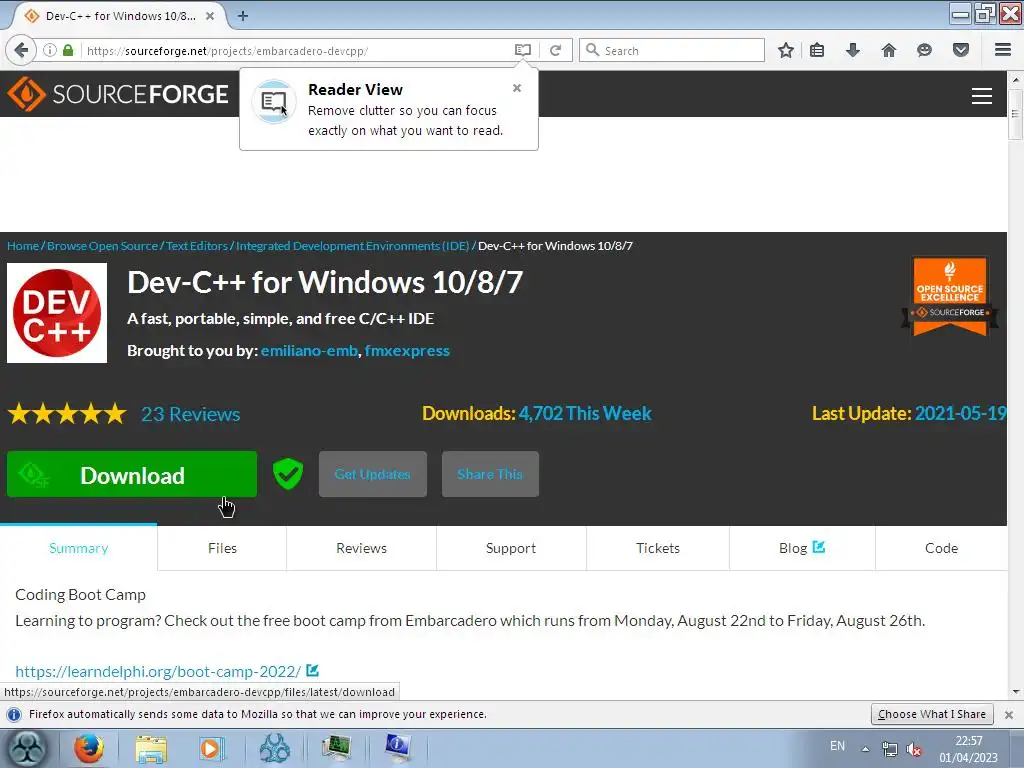1024x768 pixels.
Task: Click the Blog external link icon
Action: pyautogui.click(x=819, y=547)
